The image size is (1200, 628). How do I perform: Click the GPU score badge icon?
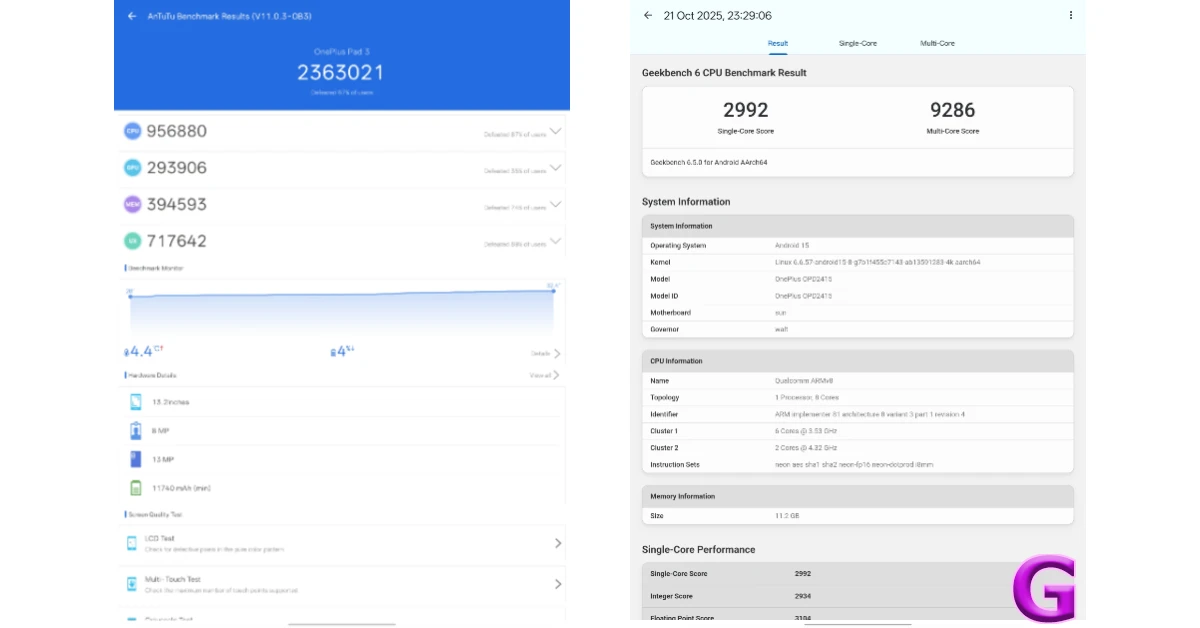click(131, 167)
